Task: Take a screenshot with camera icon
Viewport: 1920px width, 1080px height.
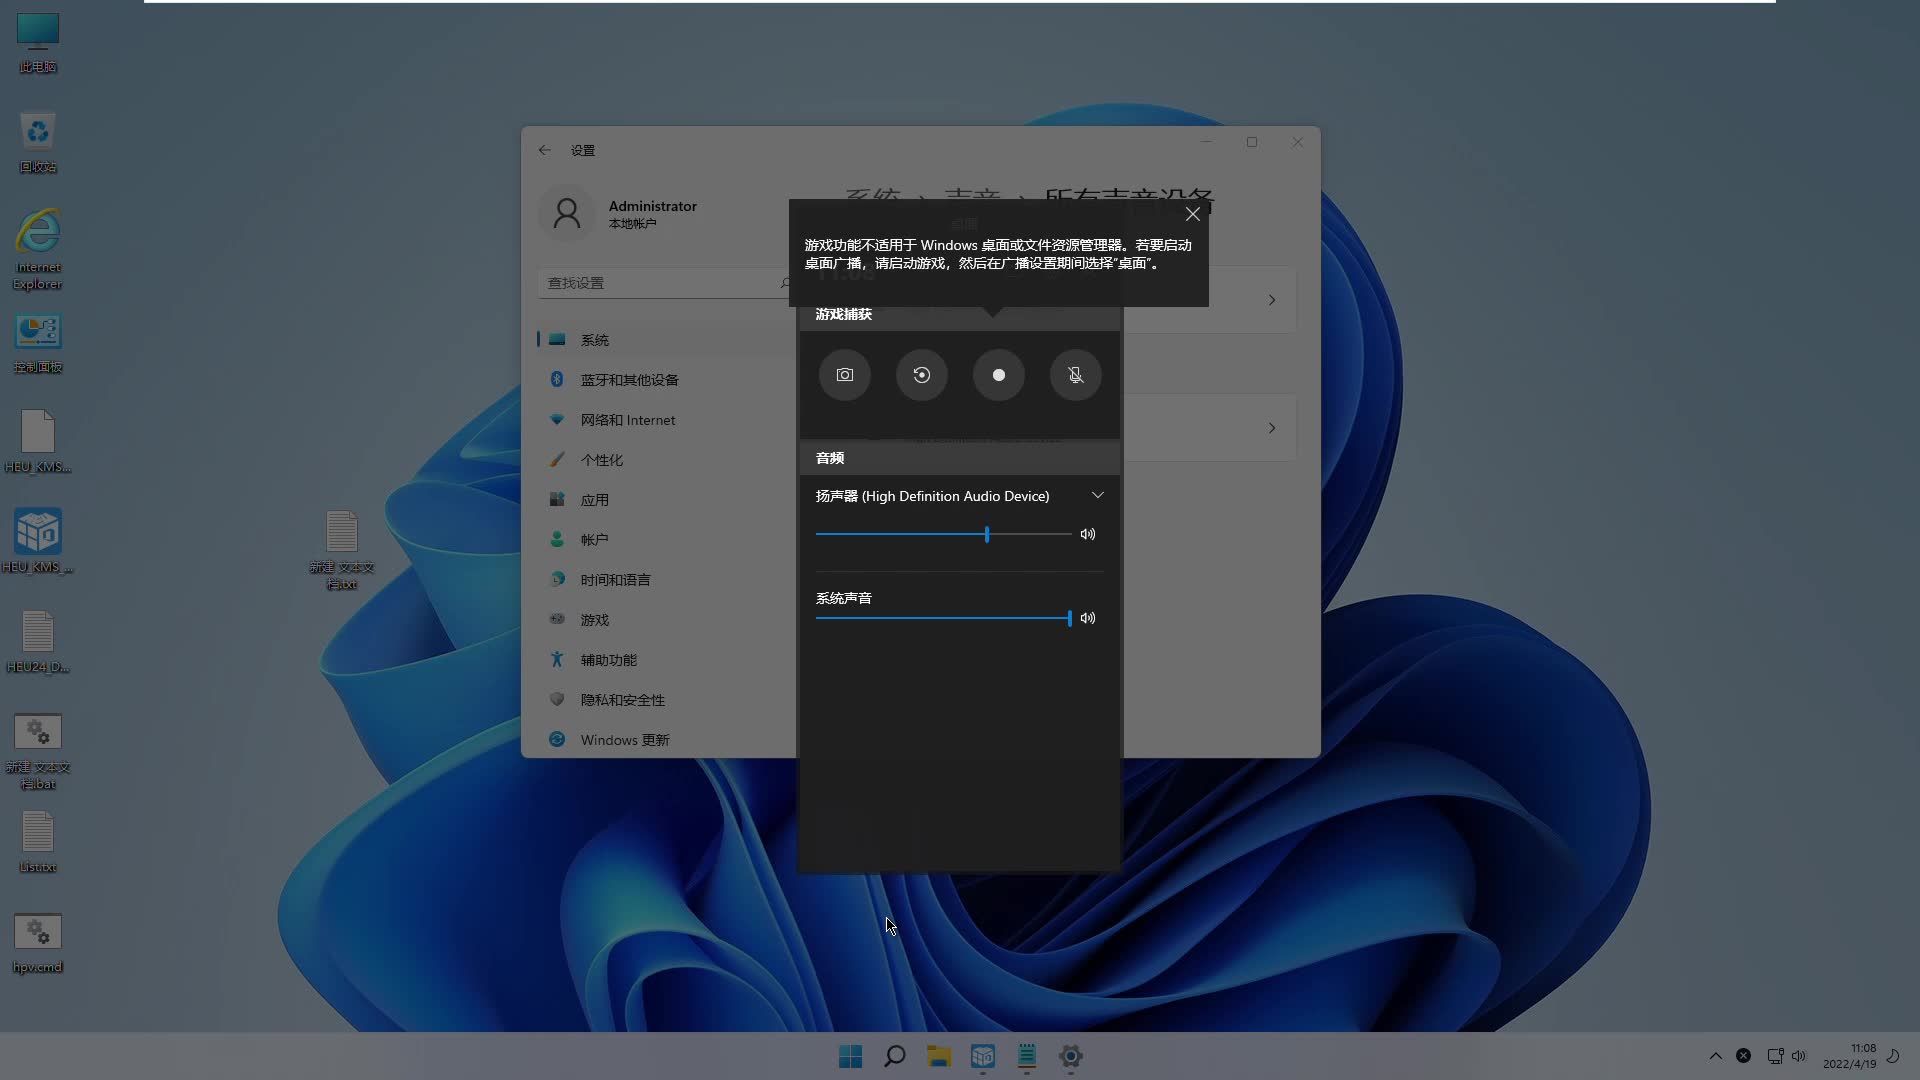Action: 845,375
